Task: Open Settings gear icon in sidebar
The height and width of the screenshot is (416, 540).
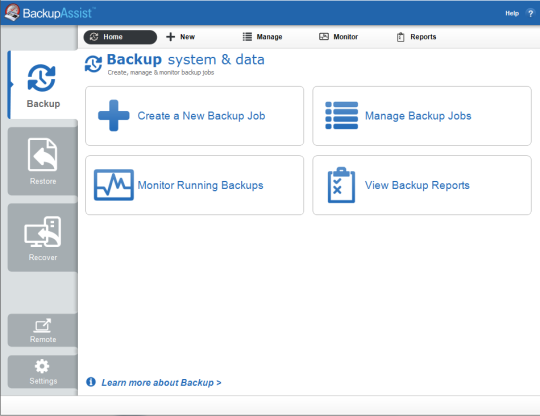Action: [x=42, y=366]
